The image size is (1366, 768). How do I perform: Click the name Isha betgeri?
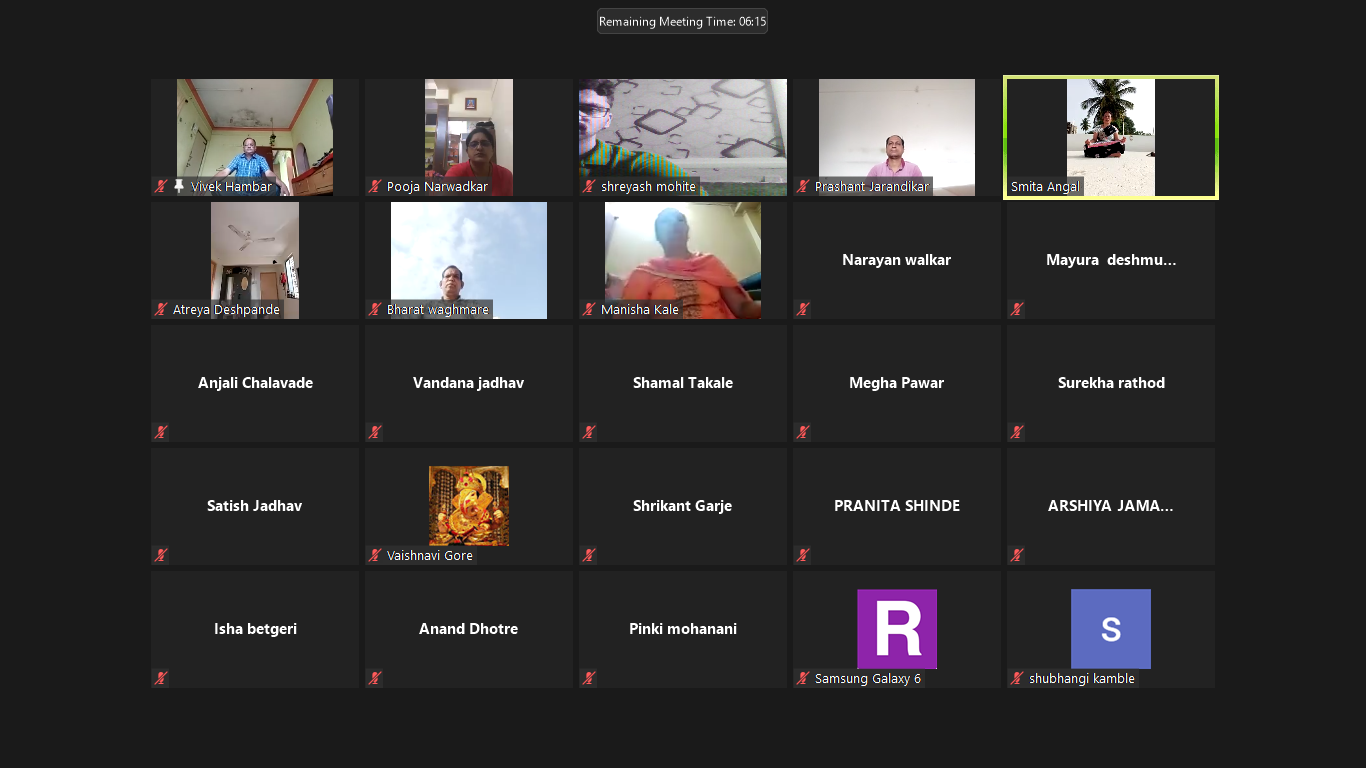point(255,629)
